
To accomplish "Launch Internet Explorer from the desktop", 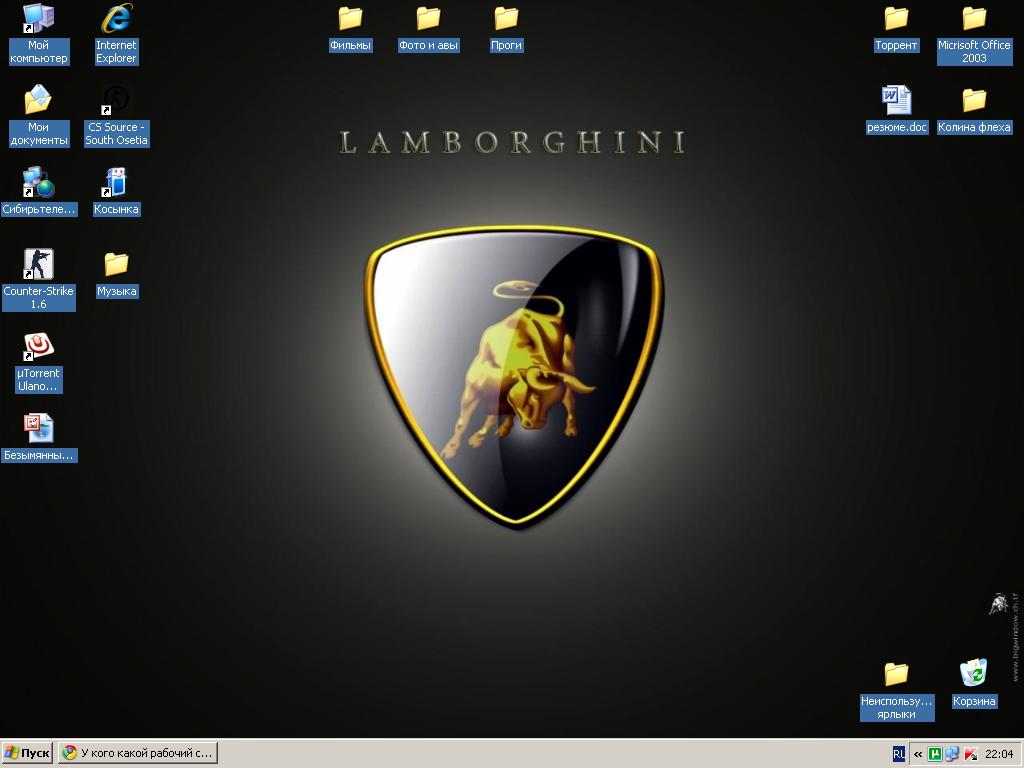I will [x=116, y=19].
